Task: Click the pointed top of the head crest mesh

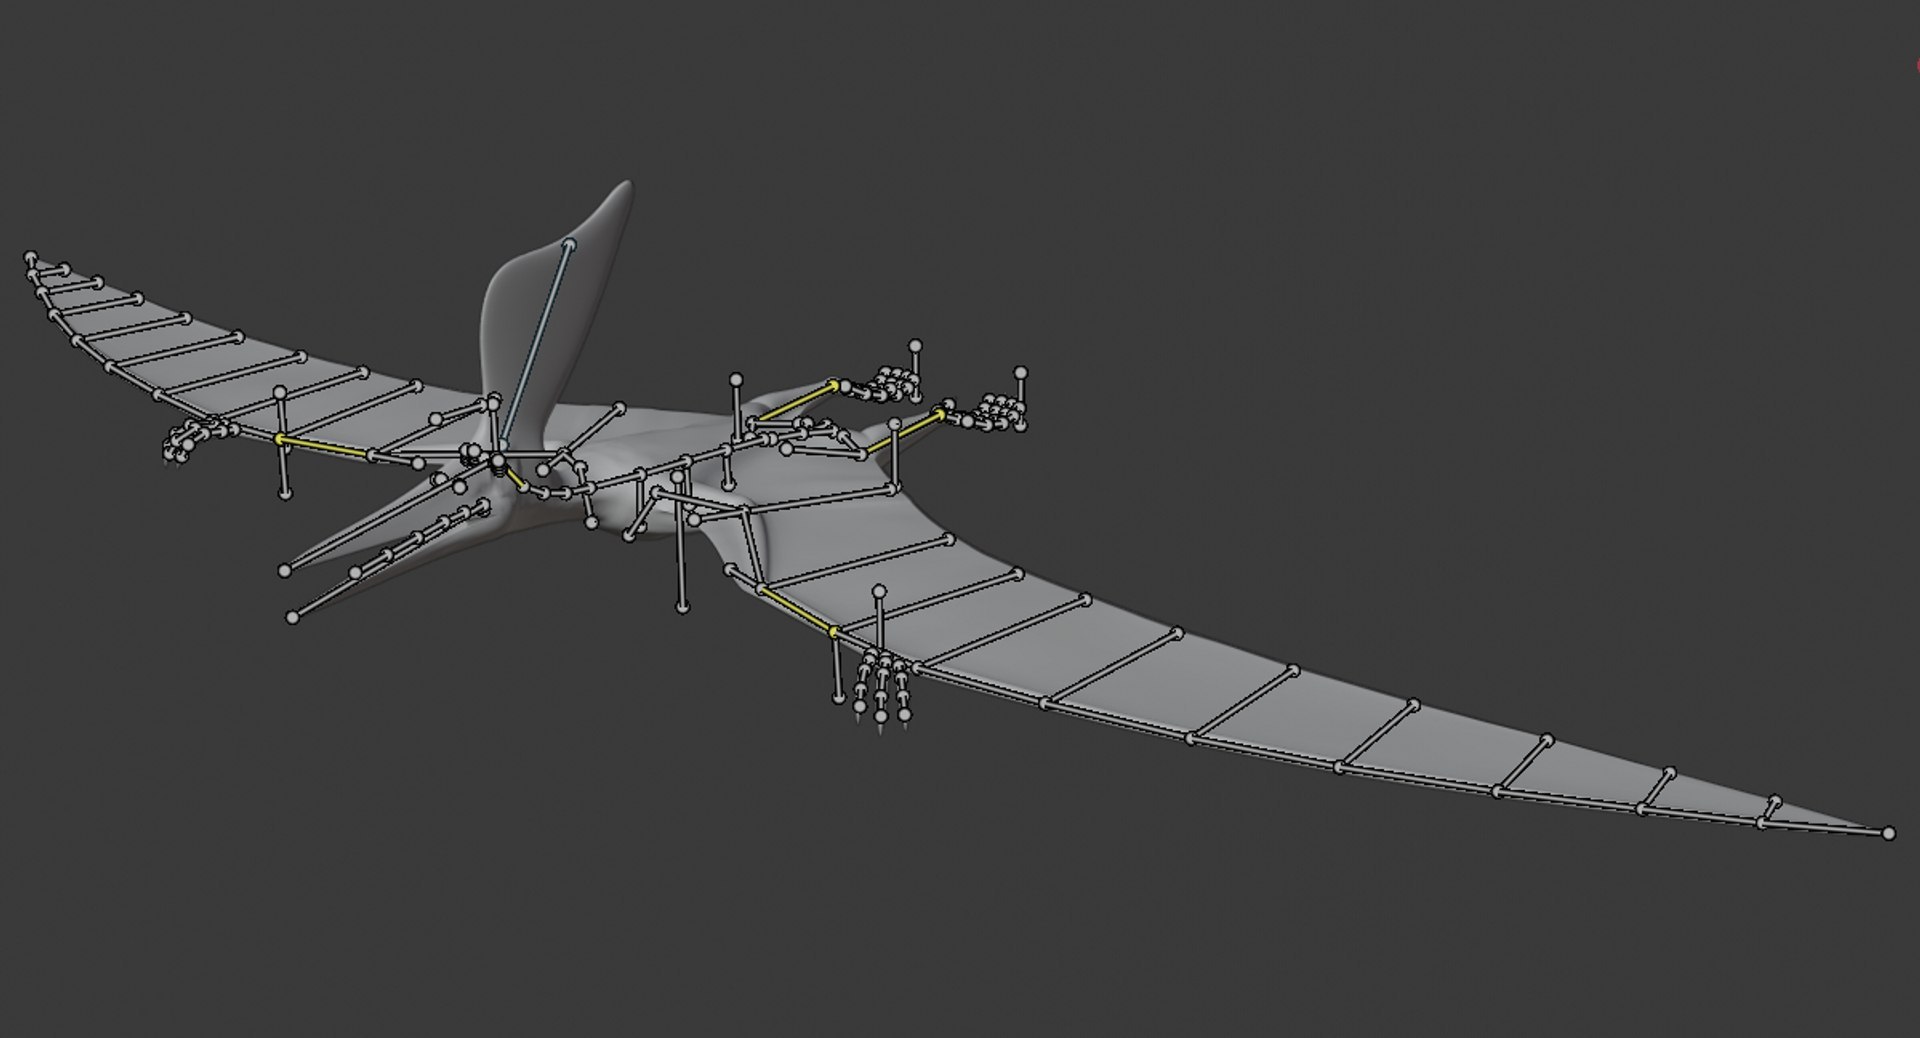Action: coord(628,185)
